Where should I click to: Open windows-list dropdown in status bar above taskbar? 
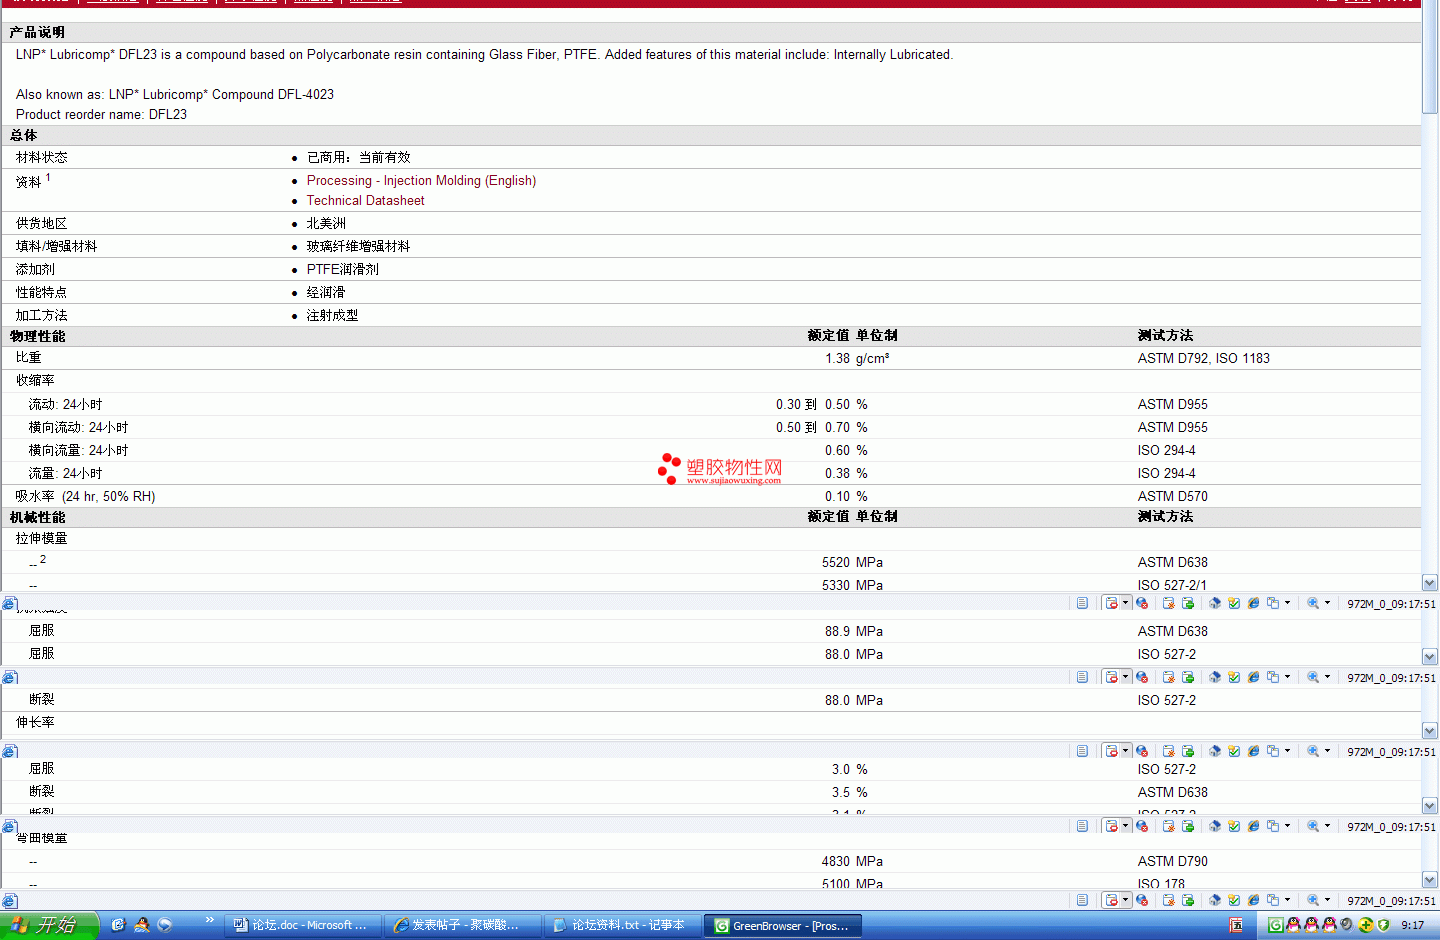1287,900
